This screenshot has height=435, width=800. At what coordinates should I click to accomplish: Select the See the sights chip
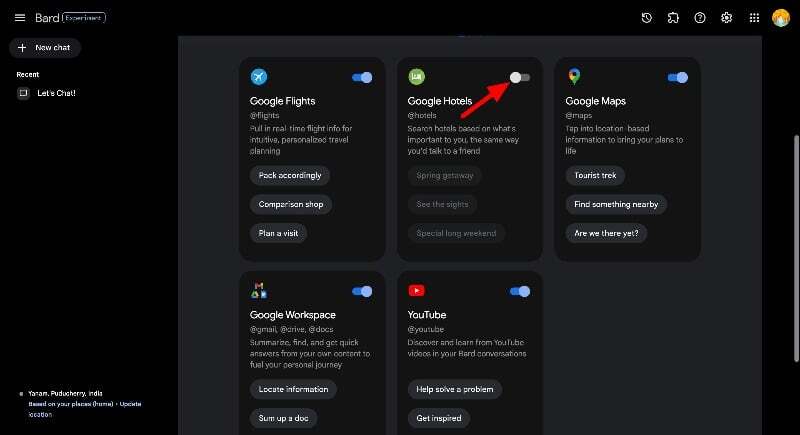pos(442,204)
